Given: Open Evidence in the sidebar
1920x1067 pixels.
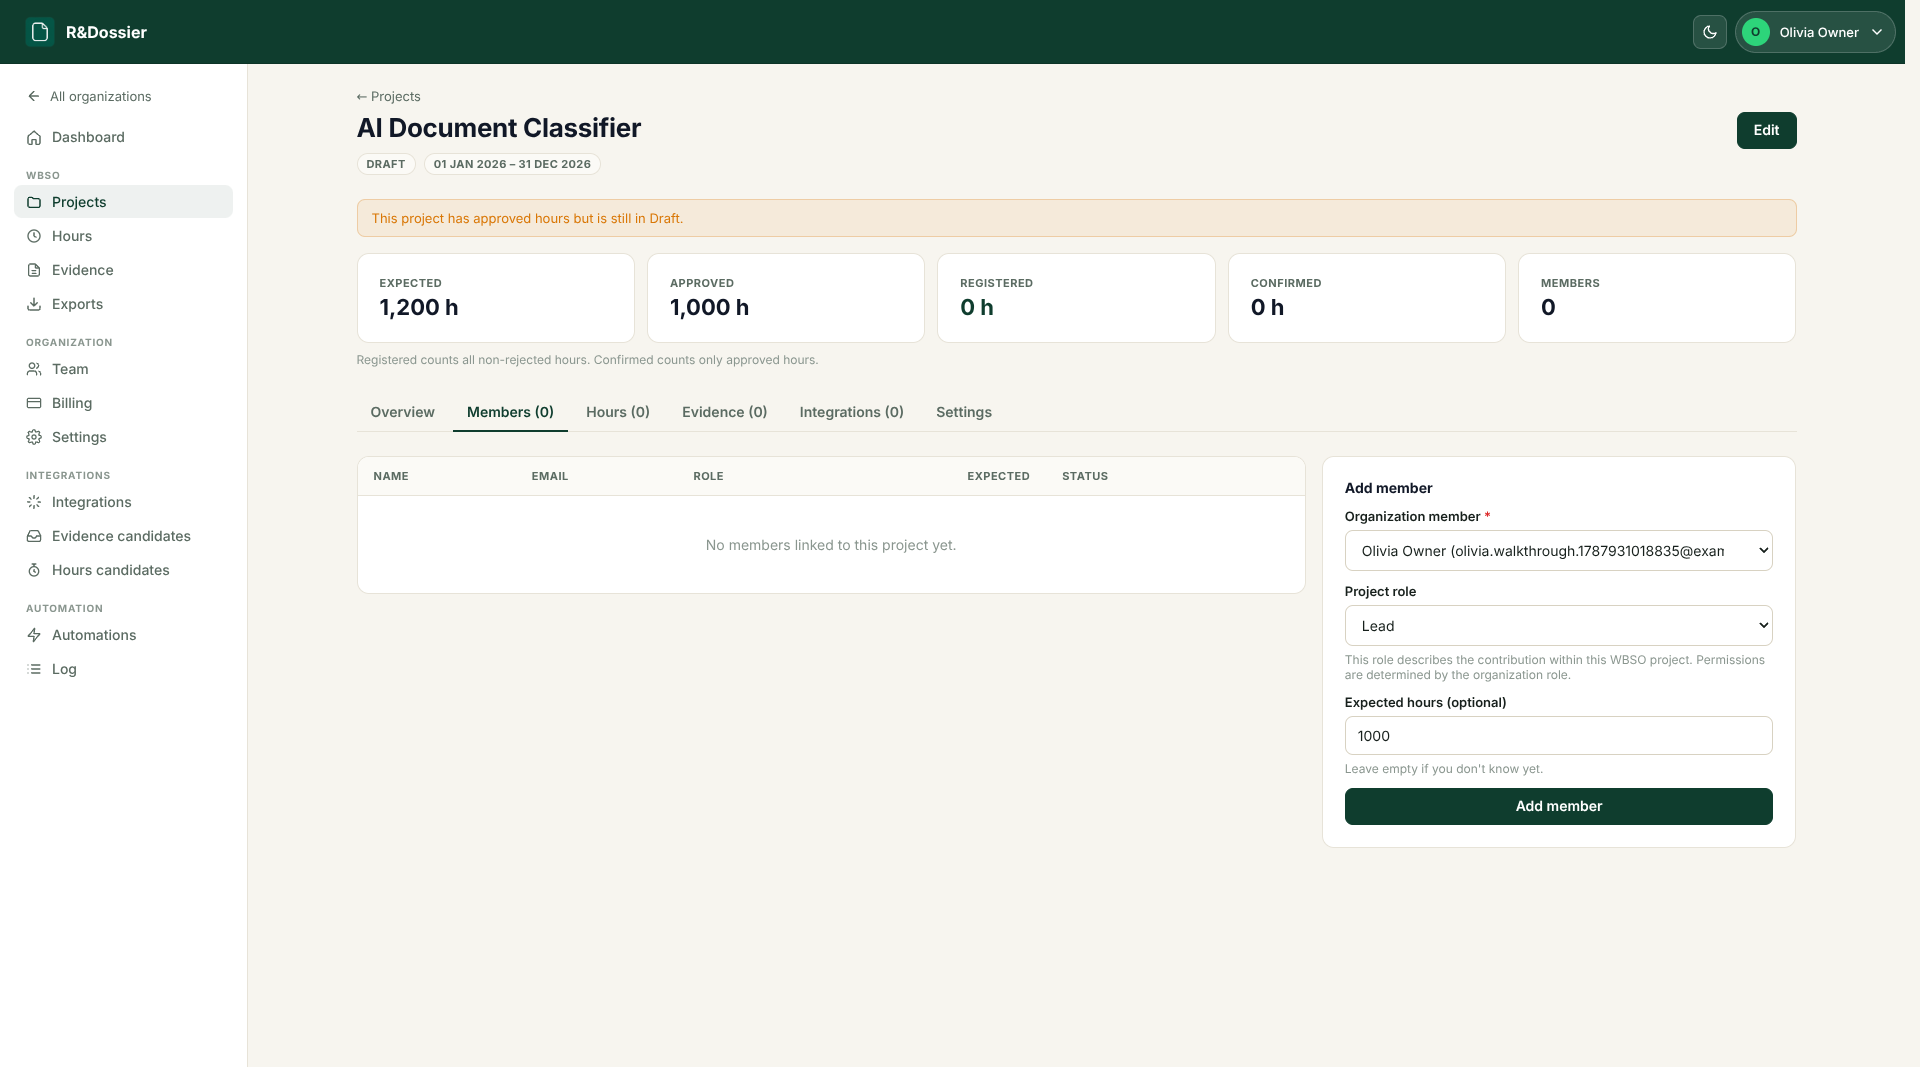Looking at the screenshot, I should point(123,270).
